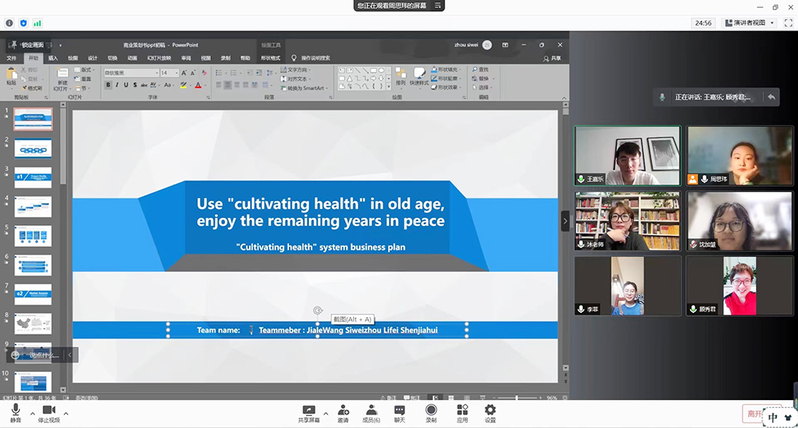Open the Chat (聊天) icon
The image size is (798, 428).
point(400,411)
